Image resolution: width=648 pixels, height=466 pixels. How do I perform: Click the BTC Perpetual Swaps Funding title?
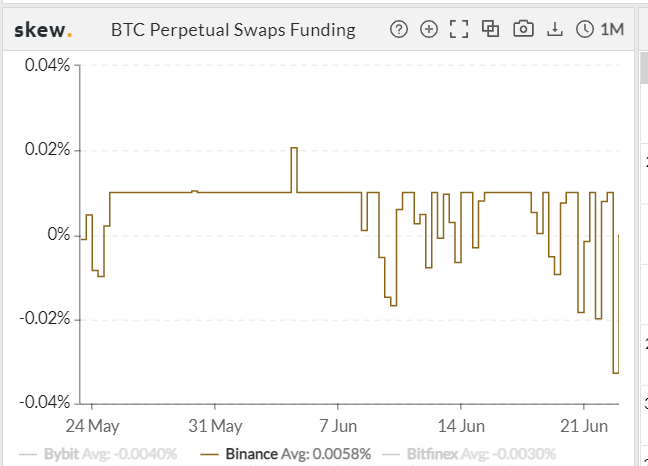(x=233, y=29)
